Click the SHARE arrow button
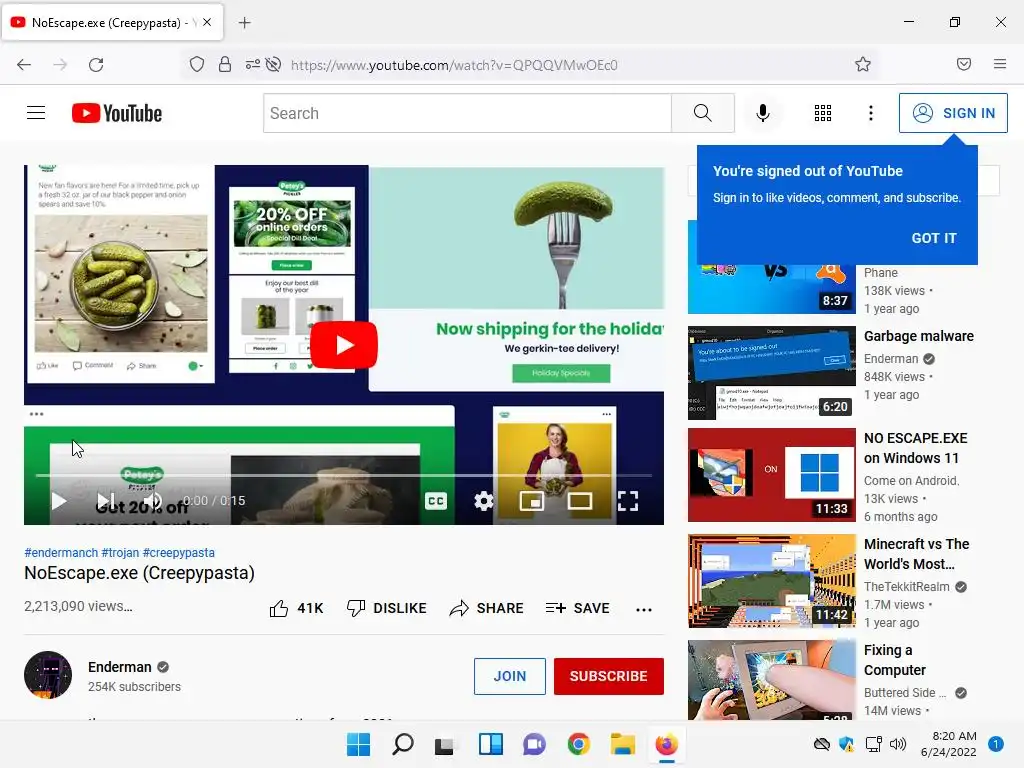The height and width of the screenshot is (768, 1024). pyautogui.click(x=486, y=608)
